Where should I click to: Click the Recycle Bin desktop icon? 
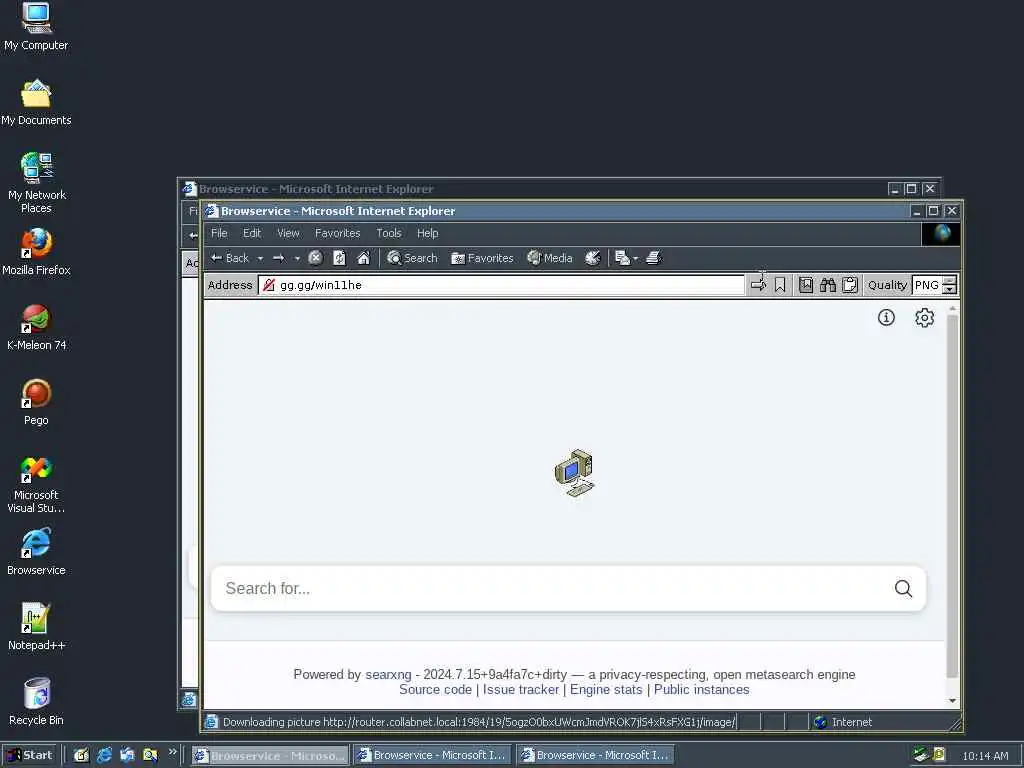click(36, 702)
